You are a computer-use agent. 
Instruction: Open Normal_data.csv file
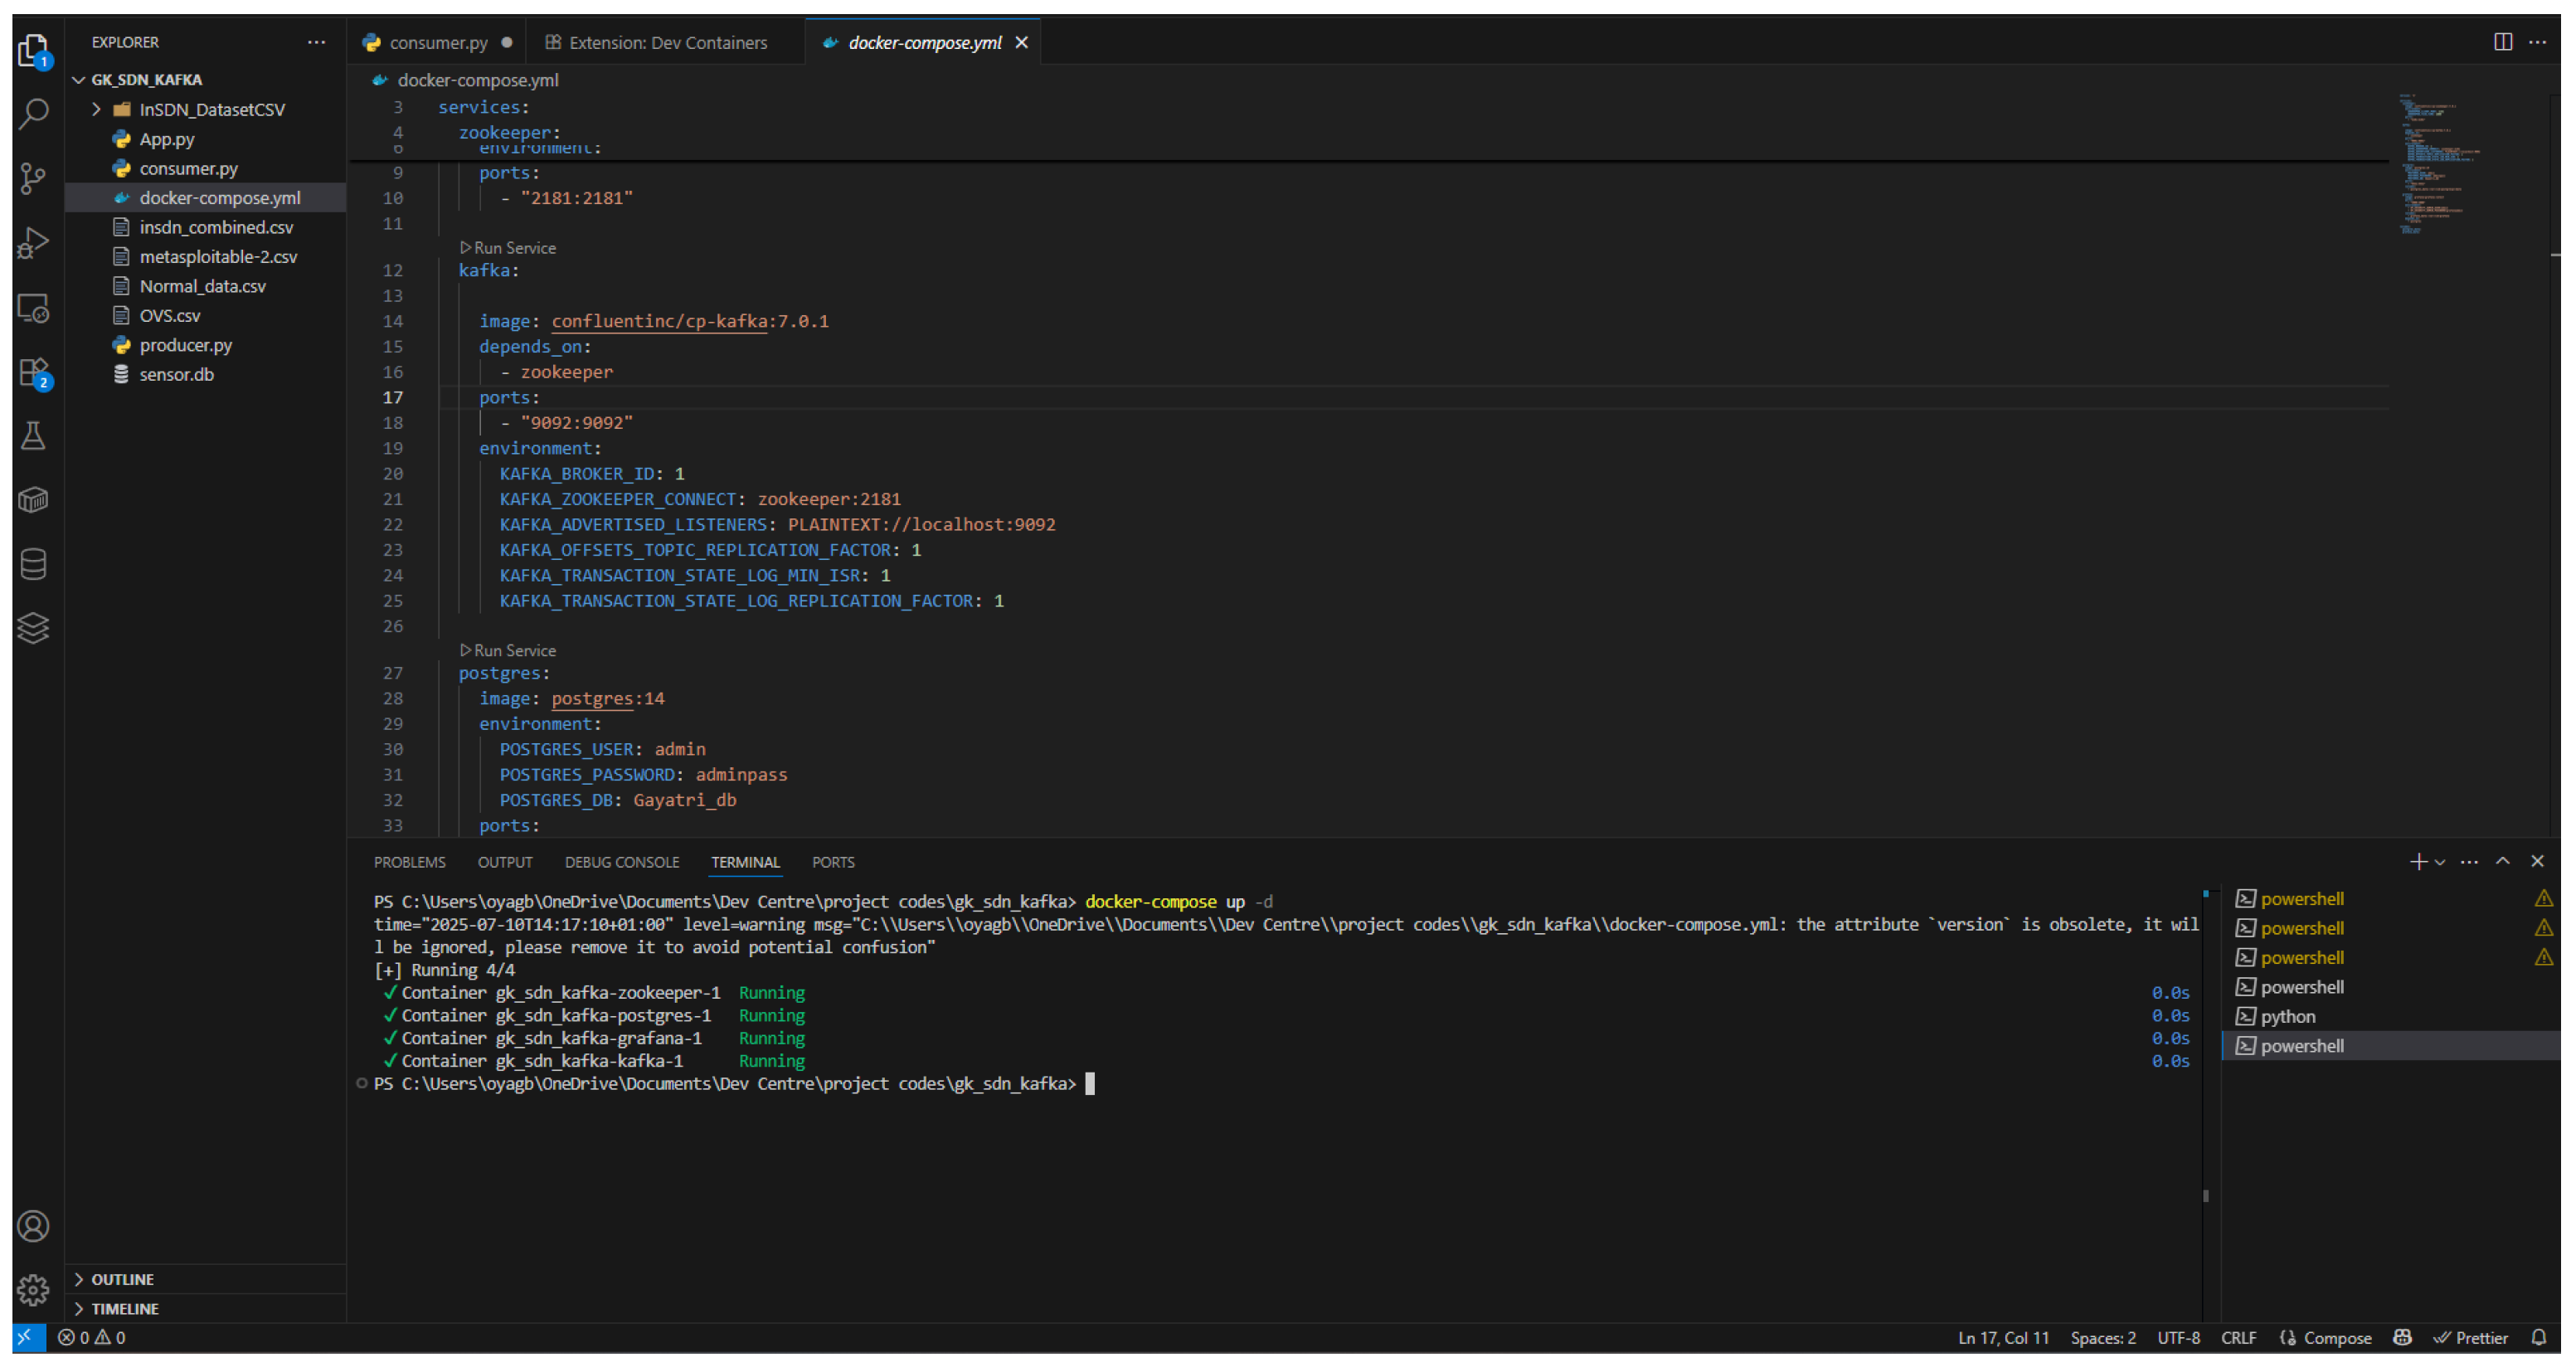[206, 286]
